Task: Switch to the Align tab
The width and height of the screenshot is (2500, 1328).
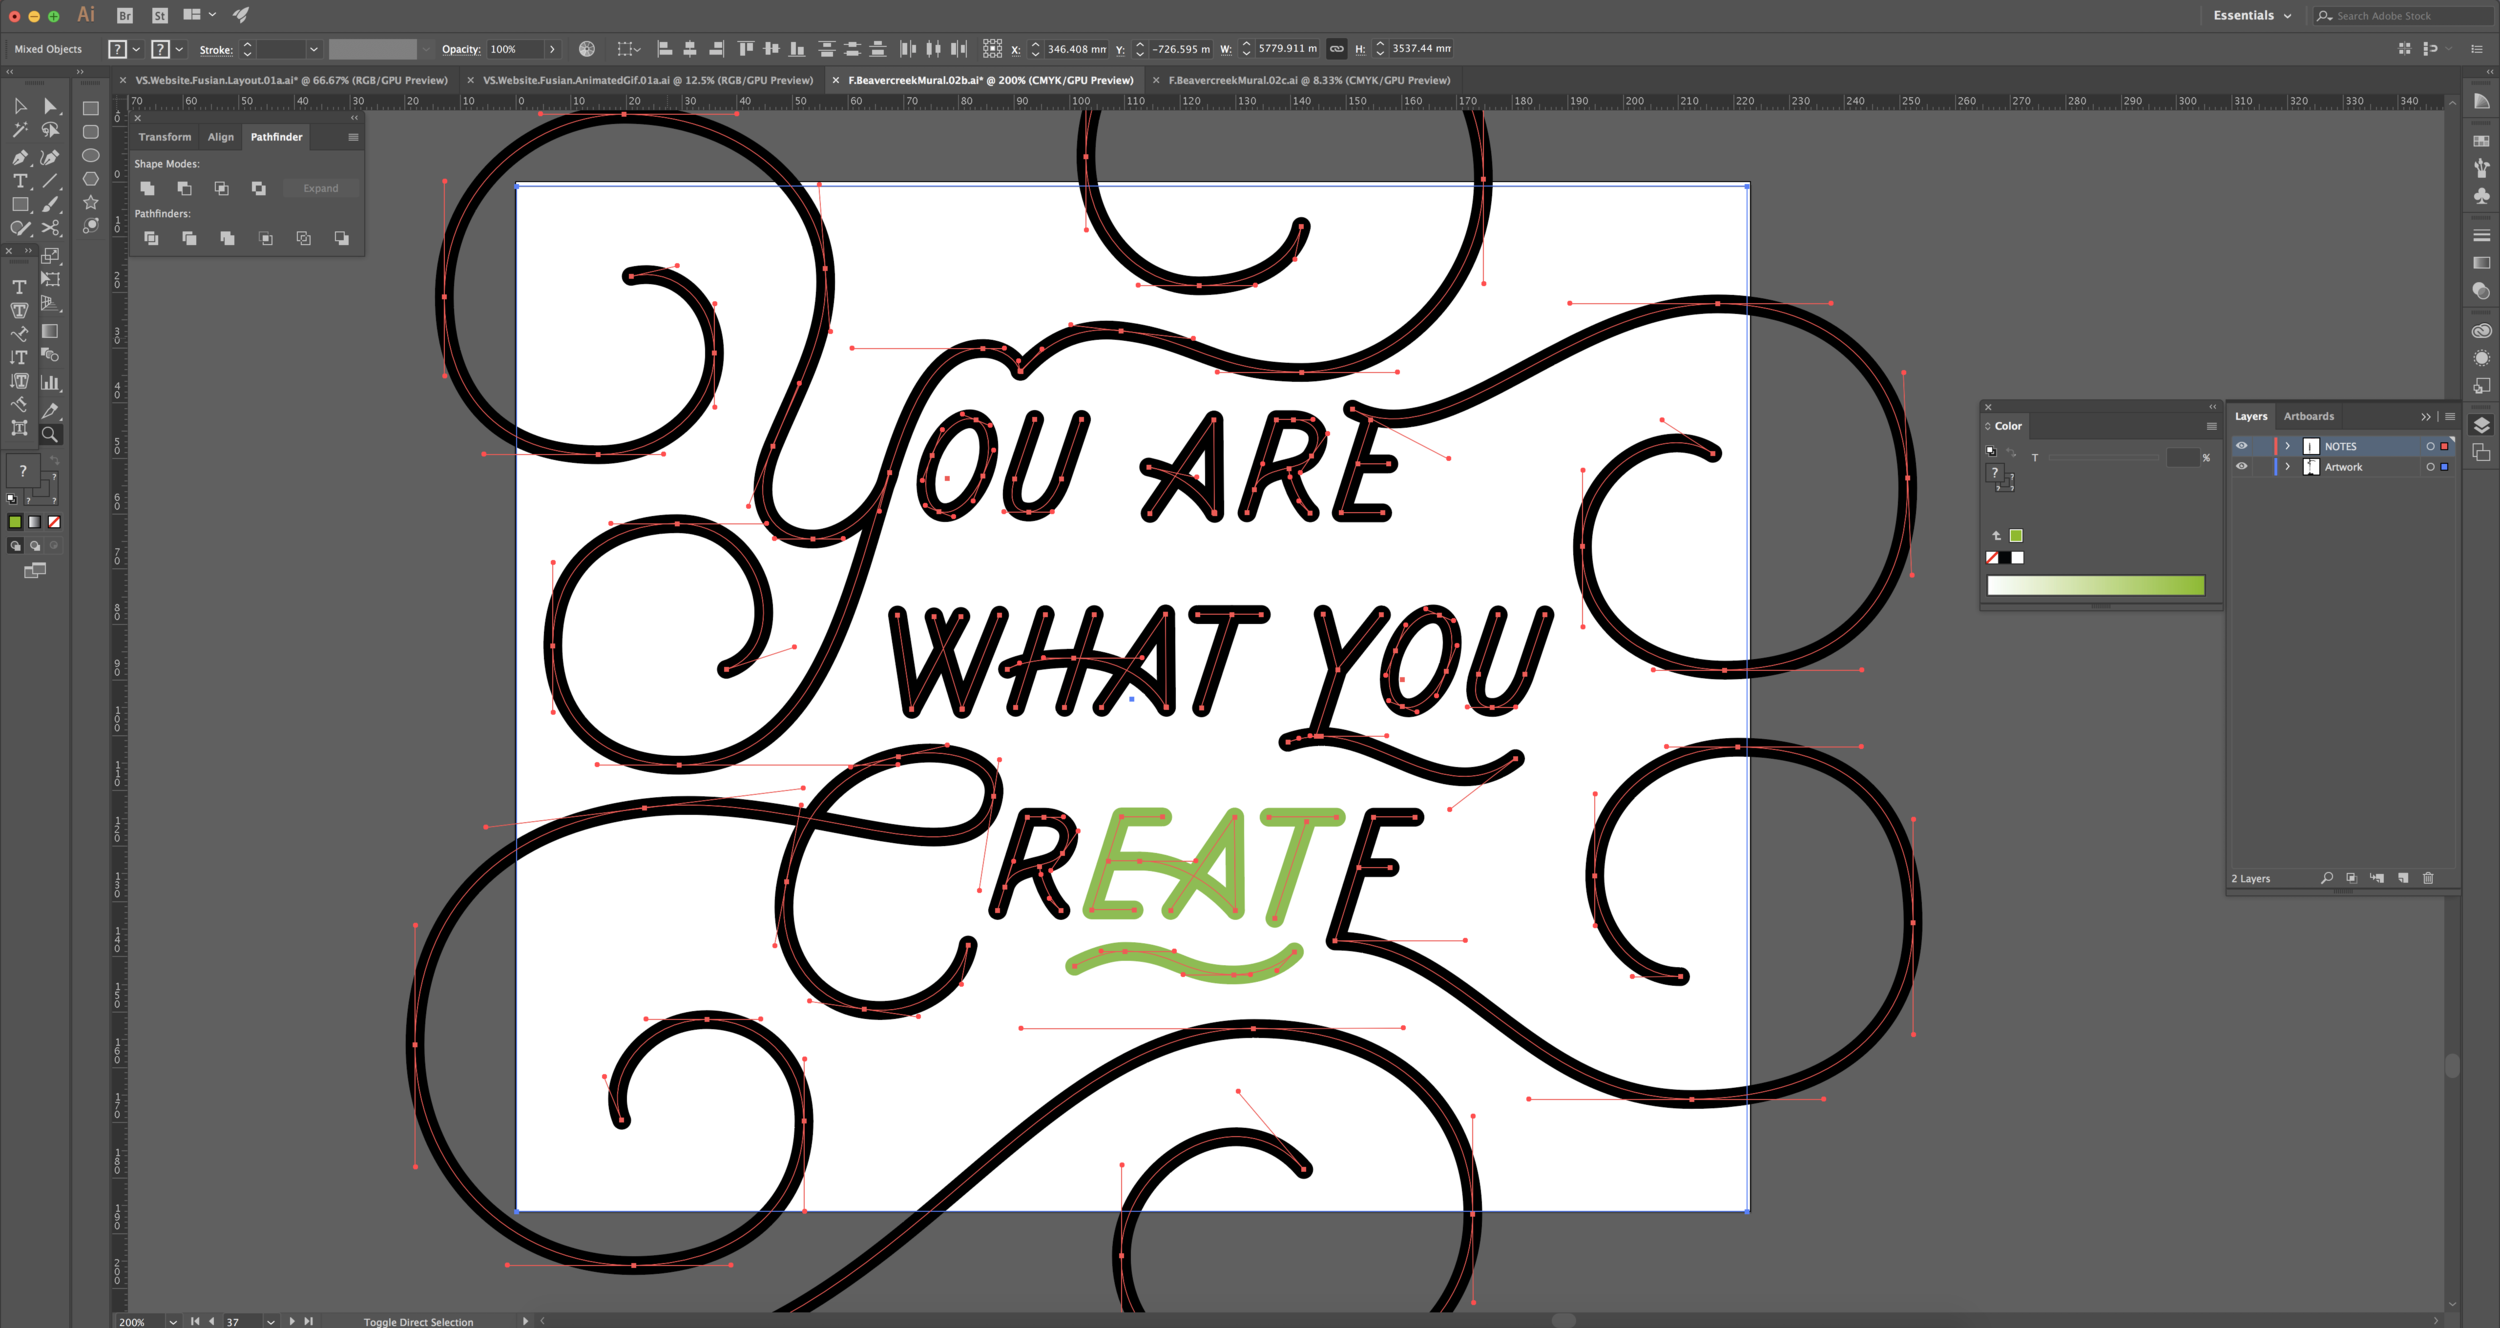Action: (x=221, y=137)
